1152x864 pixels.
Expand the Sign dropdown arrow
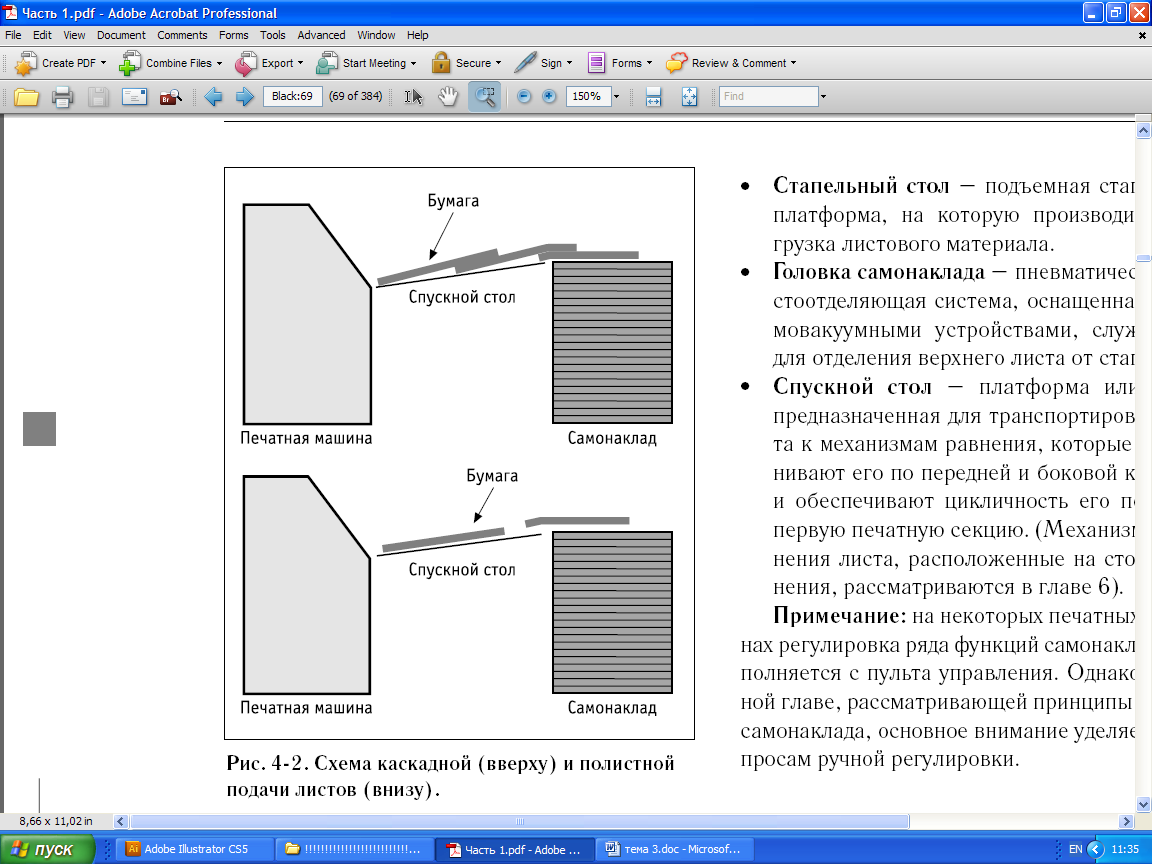coord(569,63)
